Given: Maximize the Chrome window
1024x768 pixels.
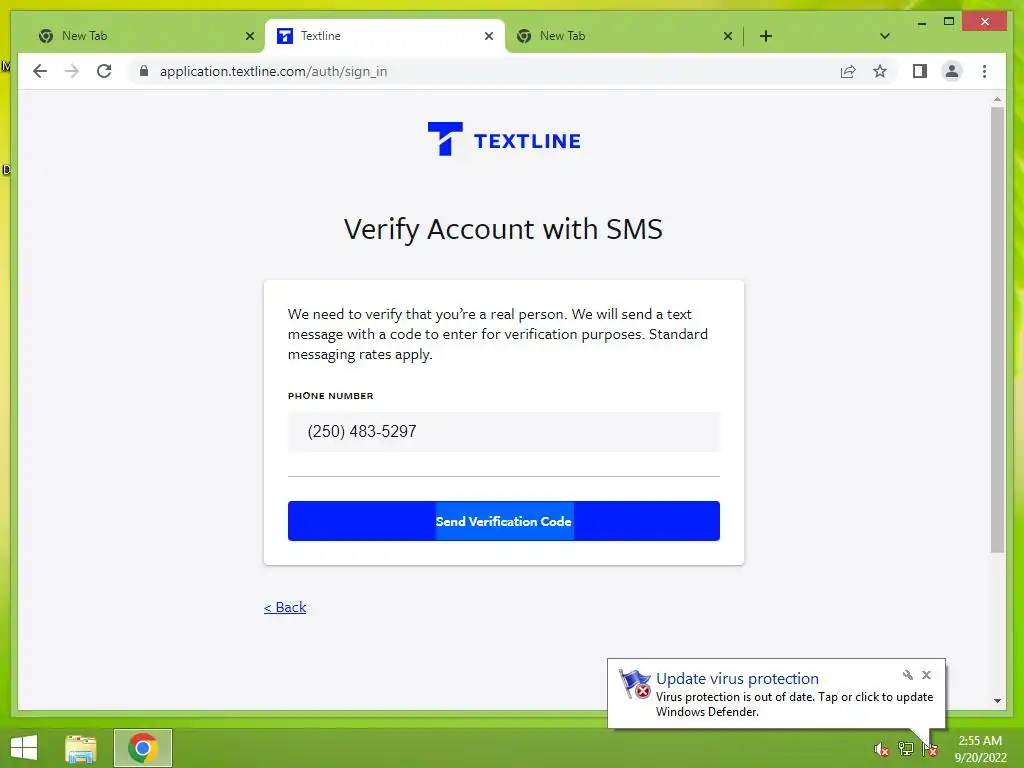Looking at the screenshot, I should (949, 22).
